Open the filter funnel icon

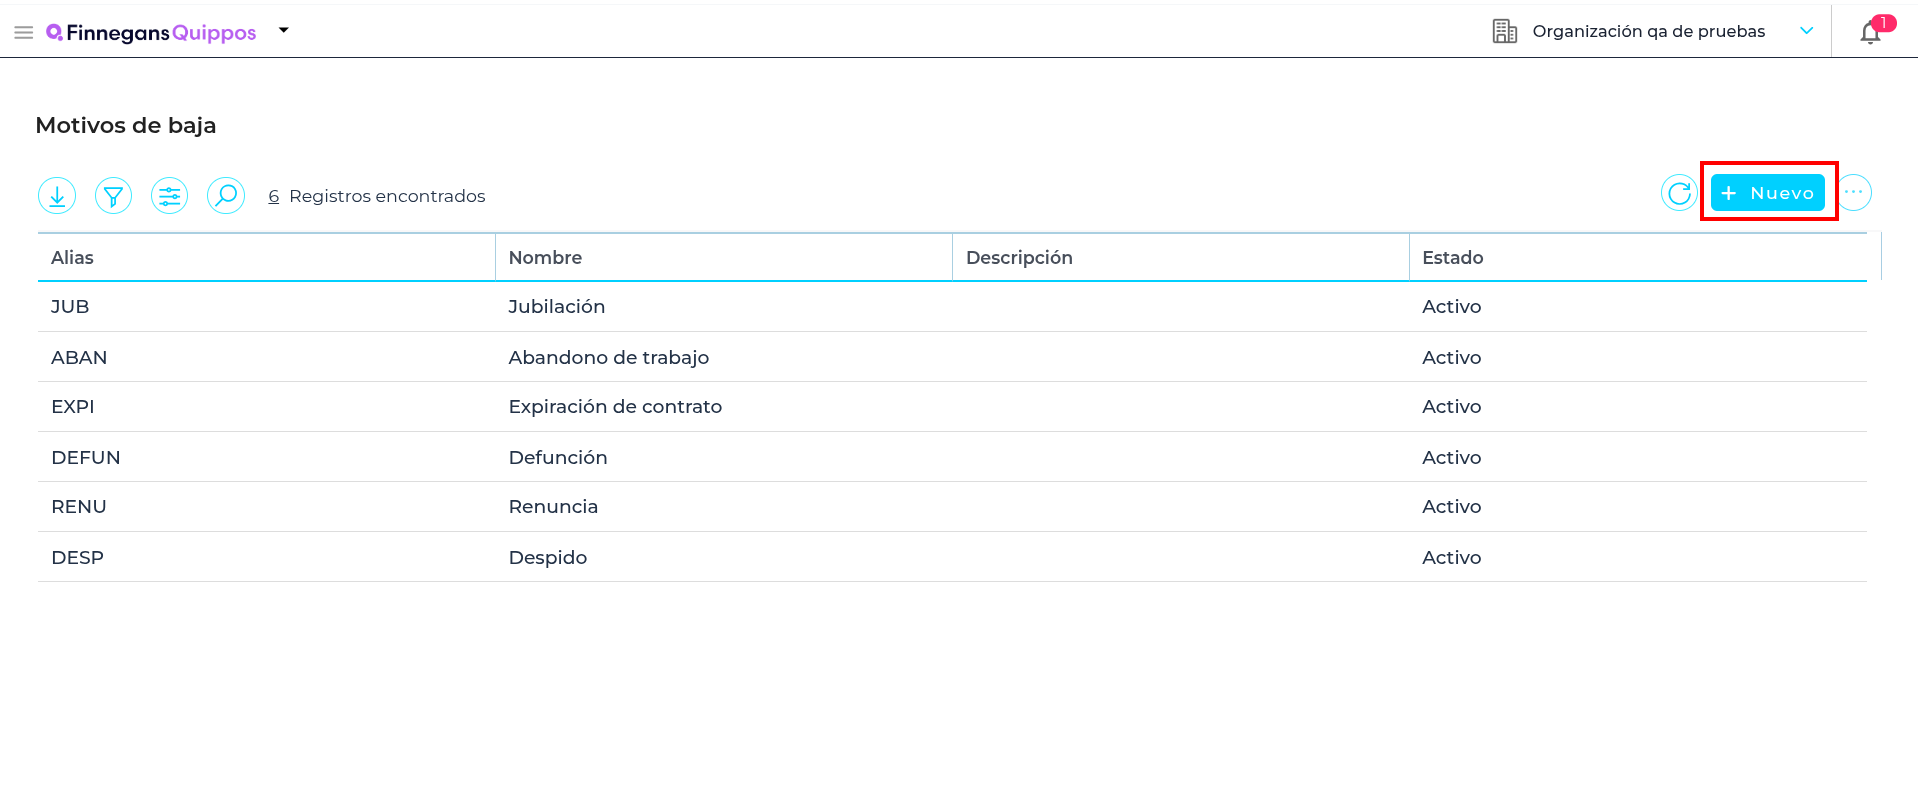113,196
